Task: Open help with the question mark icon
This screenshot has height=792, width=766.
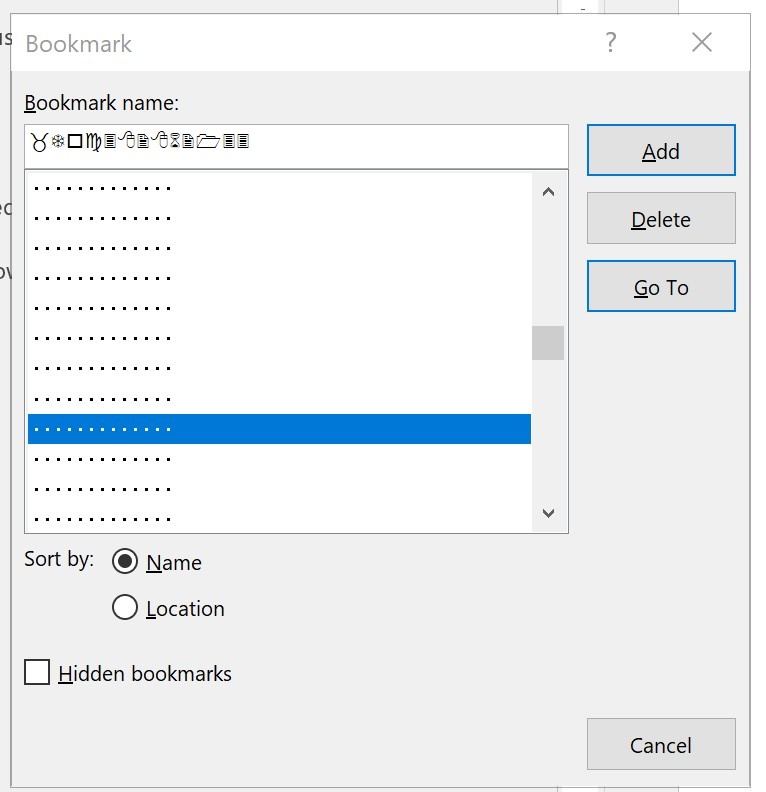Action: [x=611, y=42]
